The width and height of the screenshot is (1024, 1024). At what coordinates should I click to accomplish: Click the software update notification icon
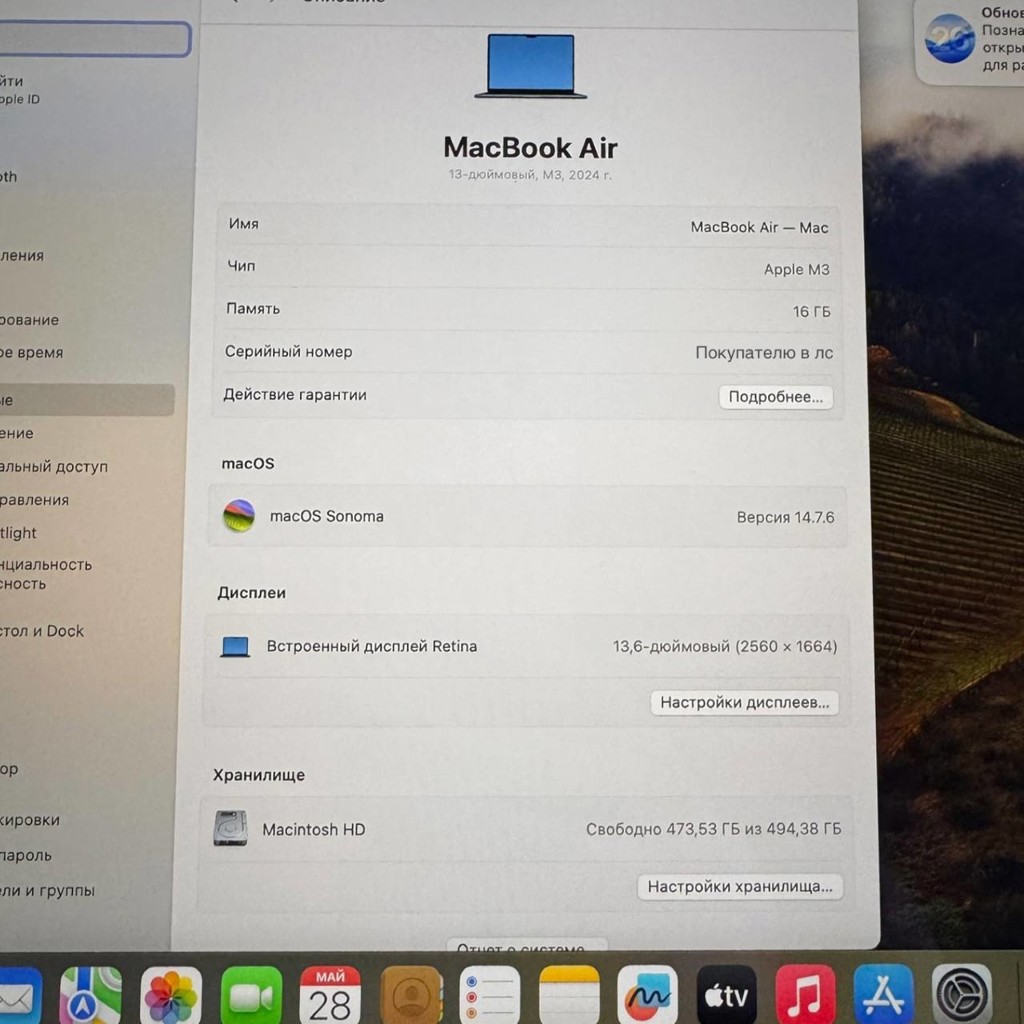[950, 39]
